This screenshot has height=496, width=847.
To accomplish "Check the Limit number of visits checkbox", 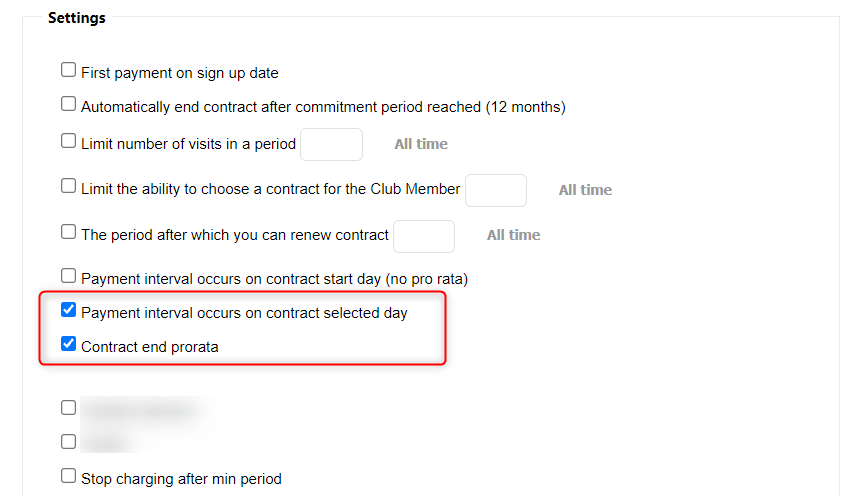I will coord(68,142).
